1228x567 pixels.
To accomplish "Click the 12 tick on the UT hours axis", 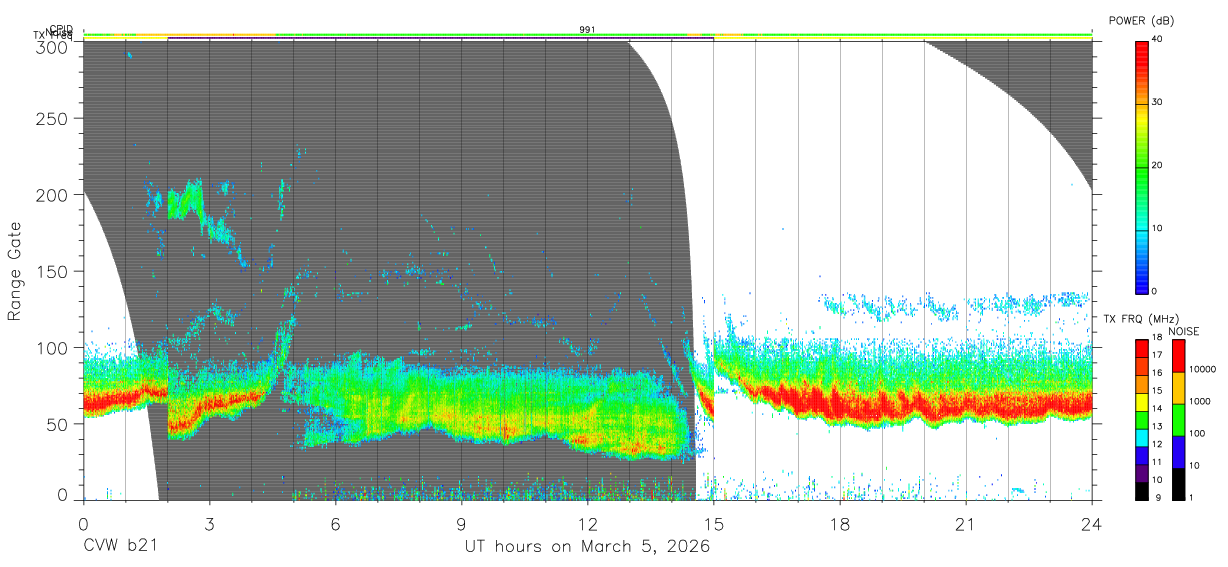I will (587, 524).
